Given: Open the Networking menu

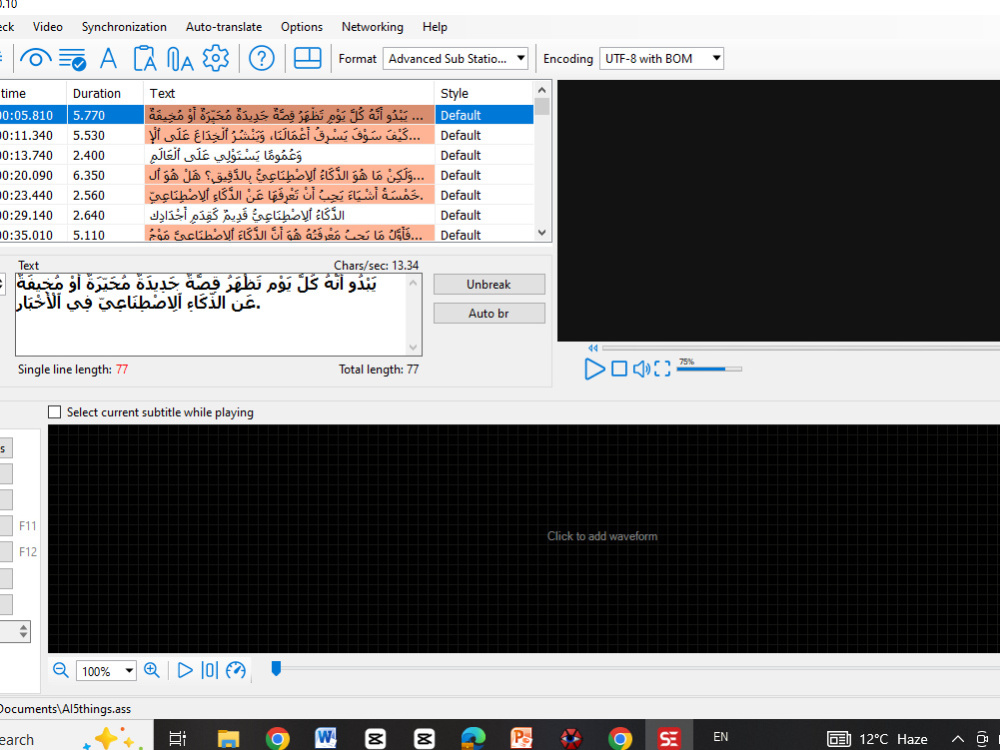Looking at the screenshot, I should point(372,27).
